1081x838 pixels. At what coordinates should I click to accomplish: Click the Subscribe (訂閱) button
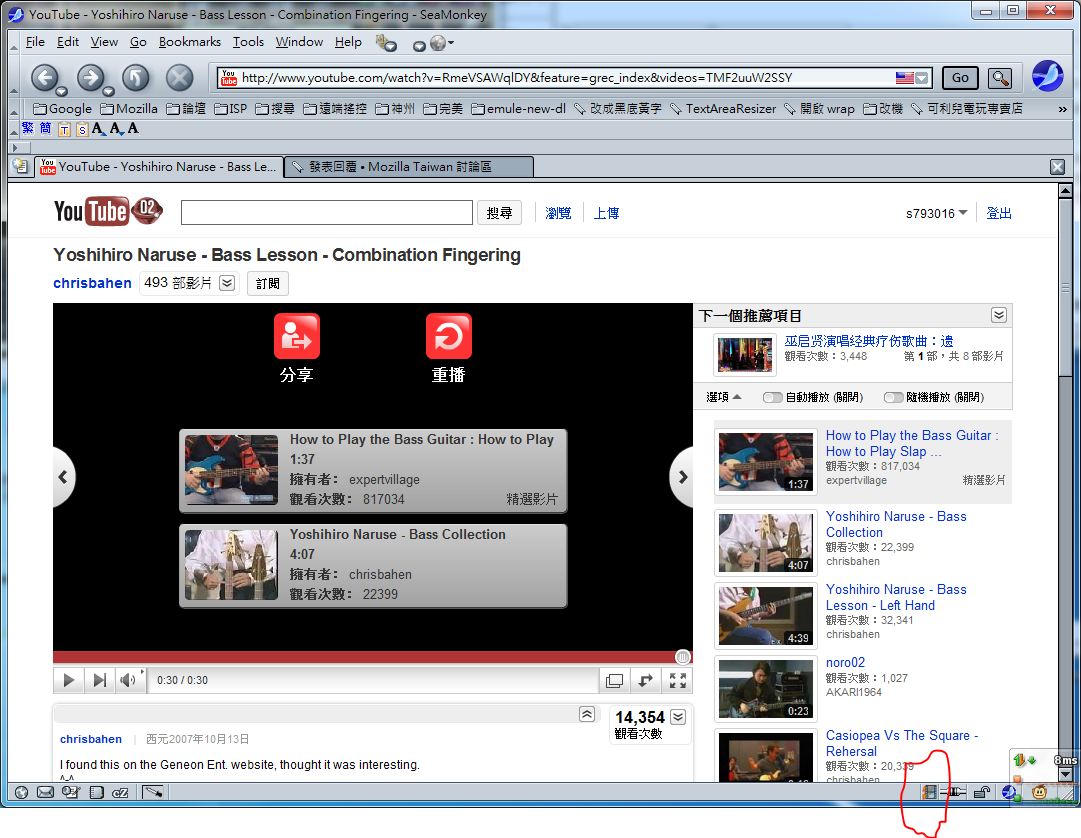(x=267, y=283)
